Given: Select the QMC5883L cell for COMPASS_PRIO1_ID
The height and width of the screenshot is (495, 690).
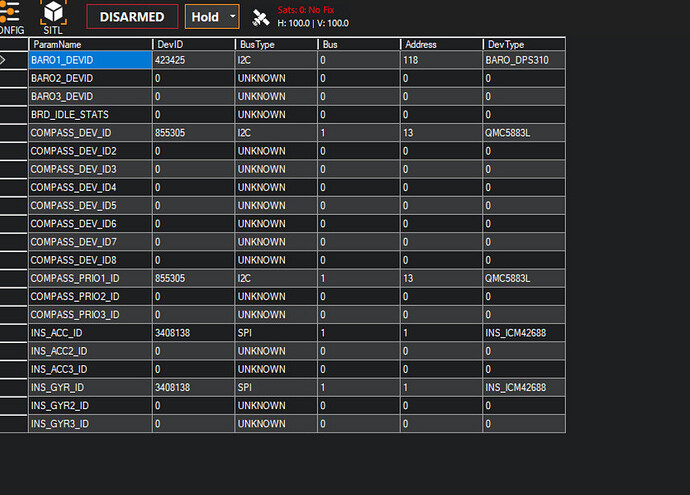Looking at the screenshot, I should coord(524,279).
